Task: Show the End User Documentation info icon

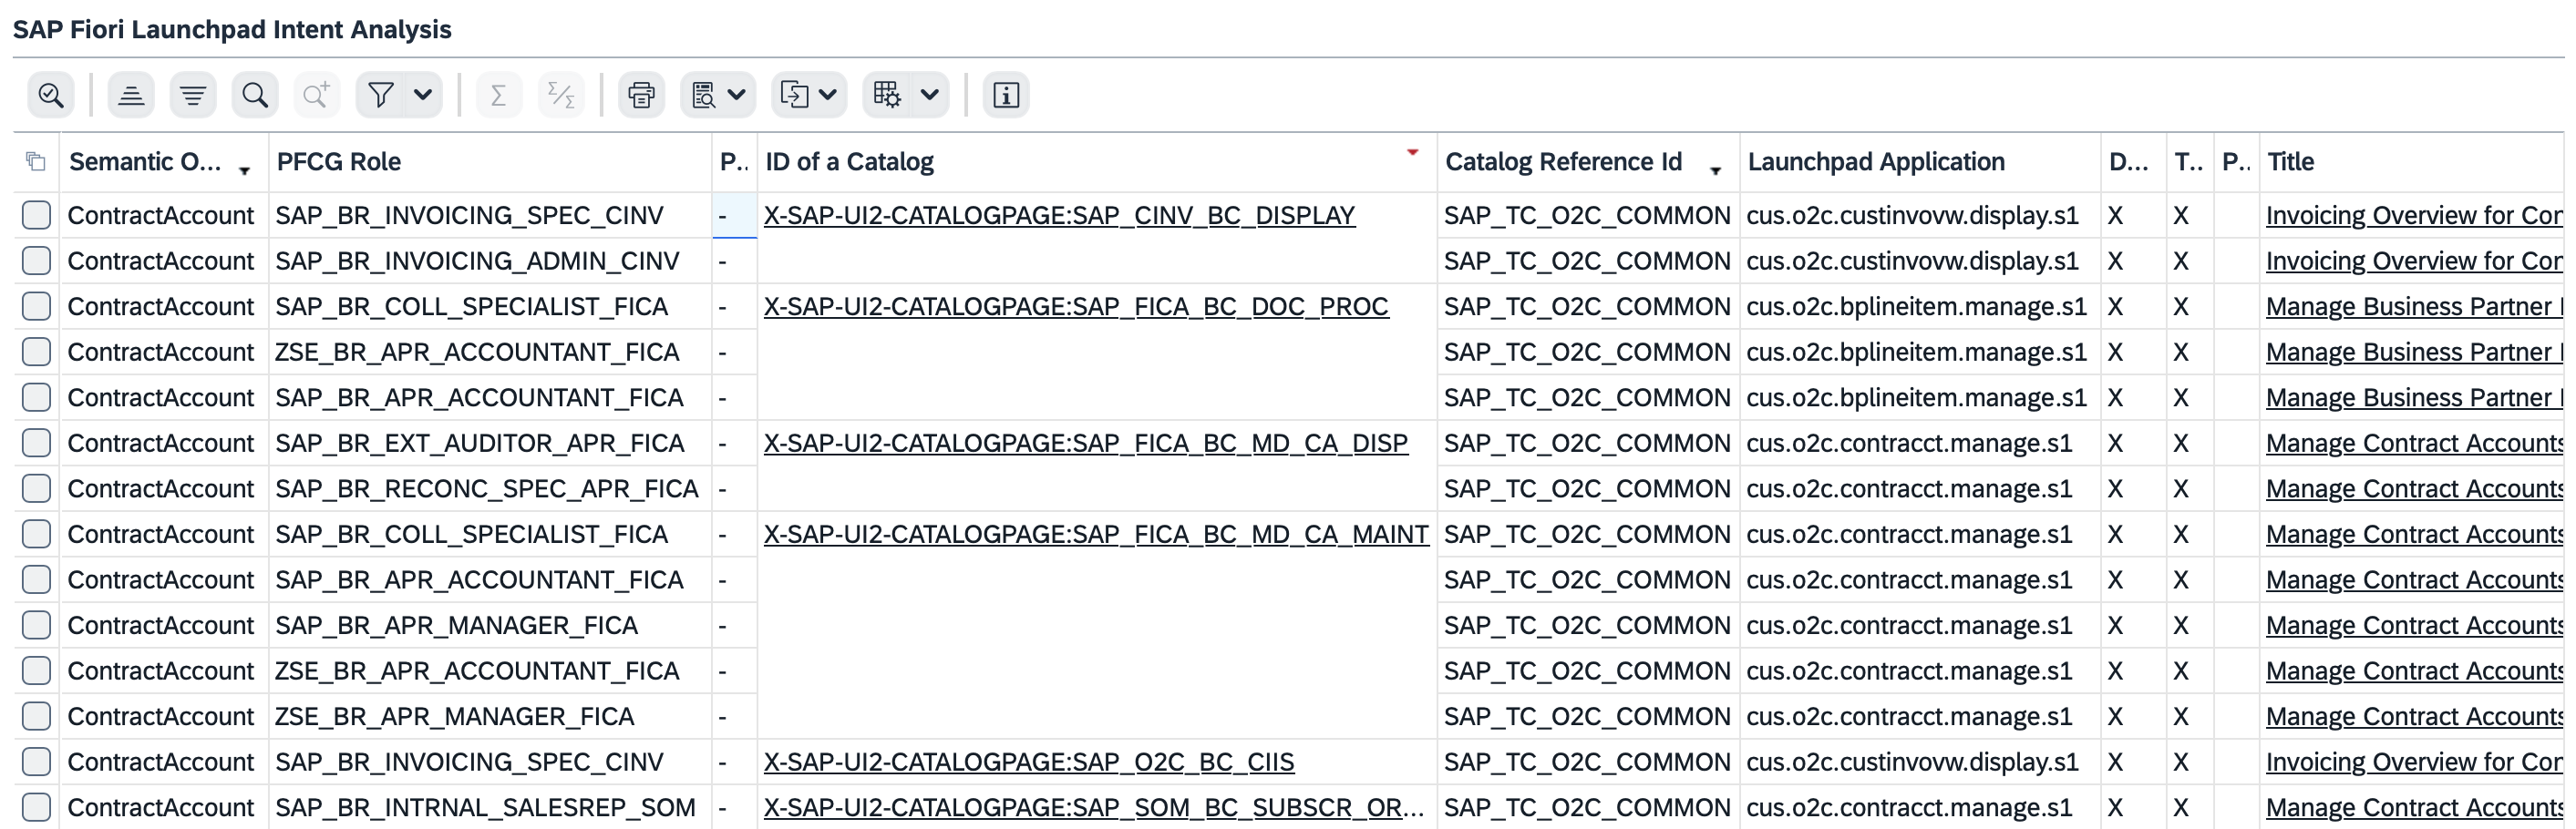Action: 1006,95
